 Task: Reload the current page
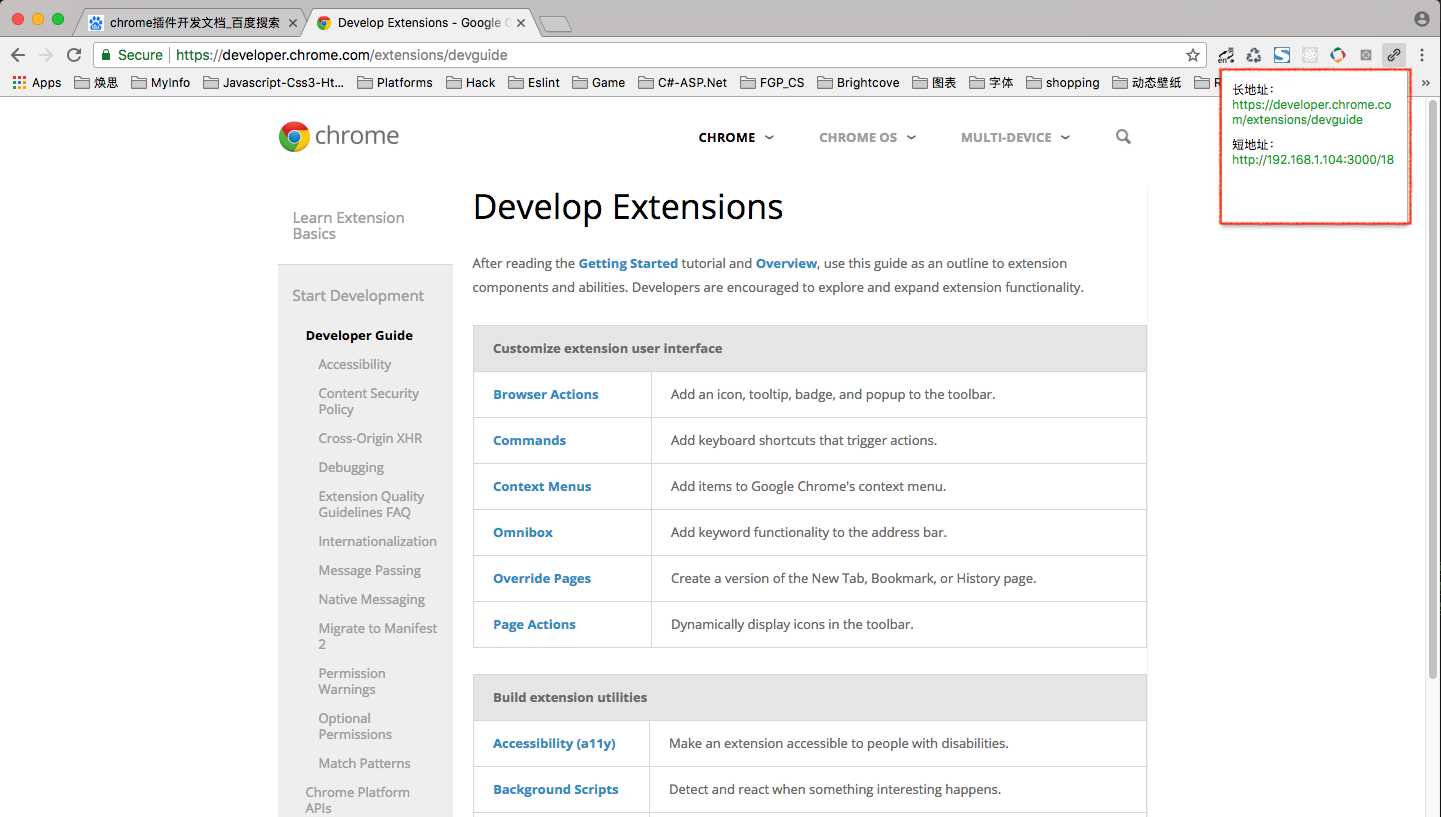(x=74, y=55)
